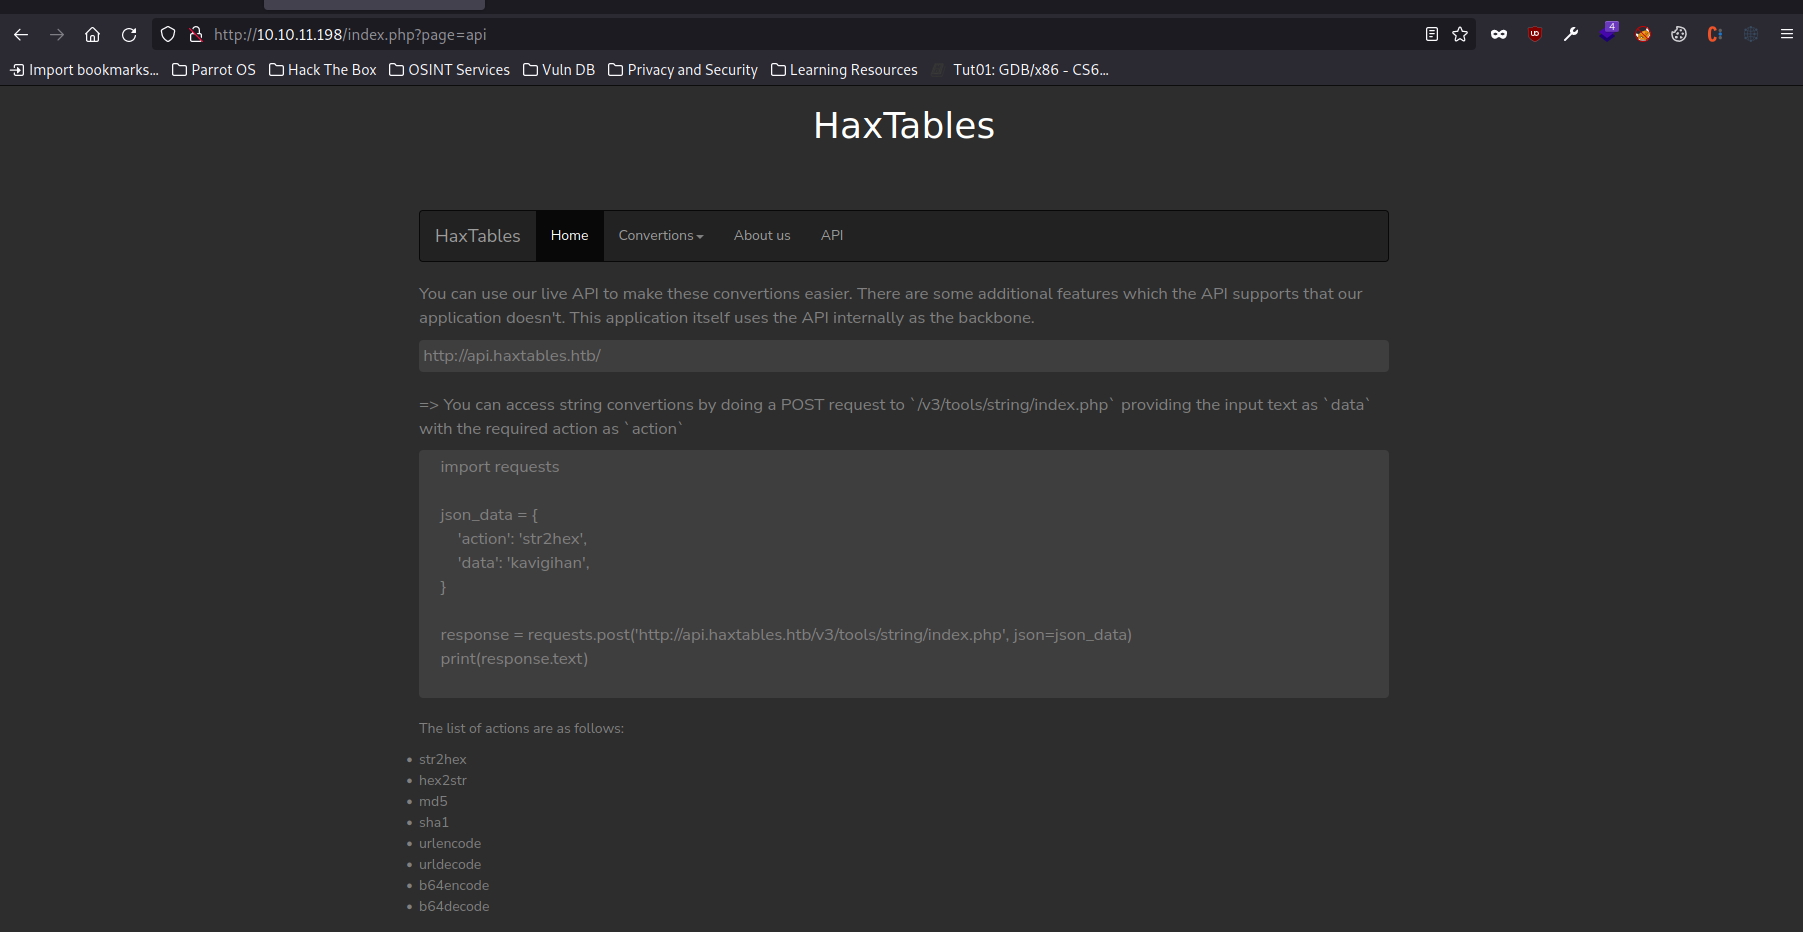Reload the current page
This screenshot has width=1803, height=932.
(x=129, y=35)
